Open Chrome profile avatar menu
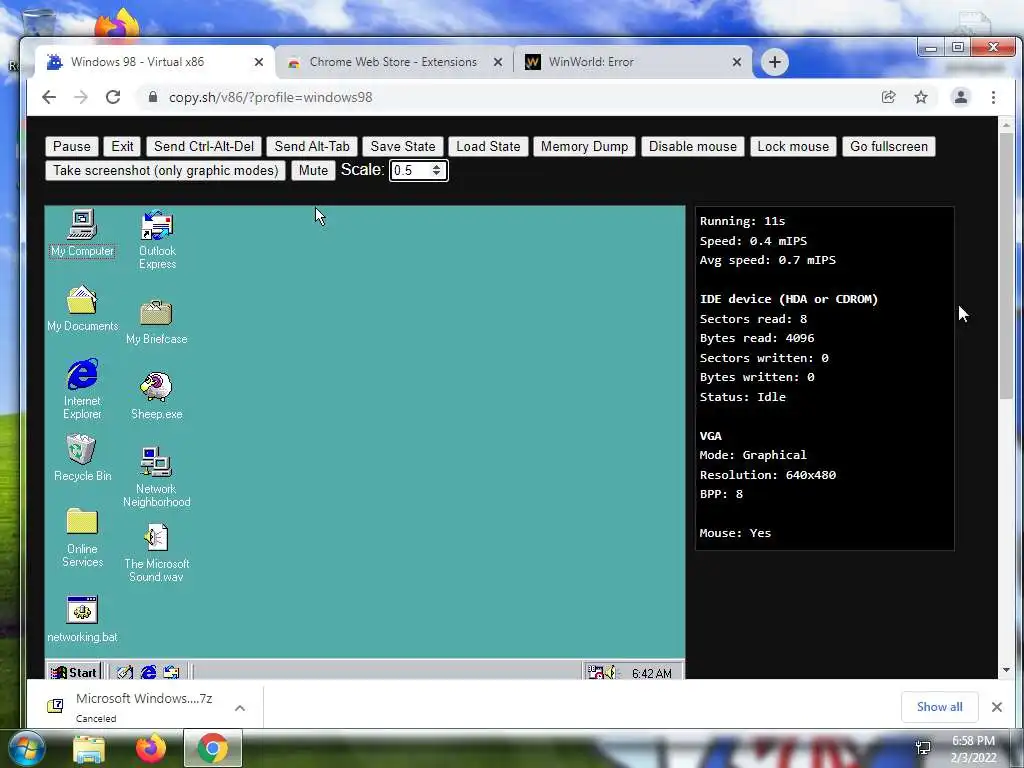 pyautogui.click(x=961, y=97)
